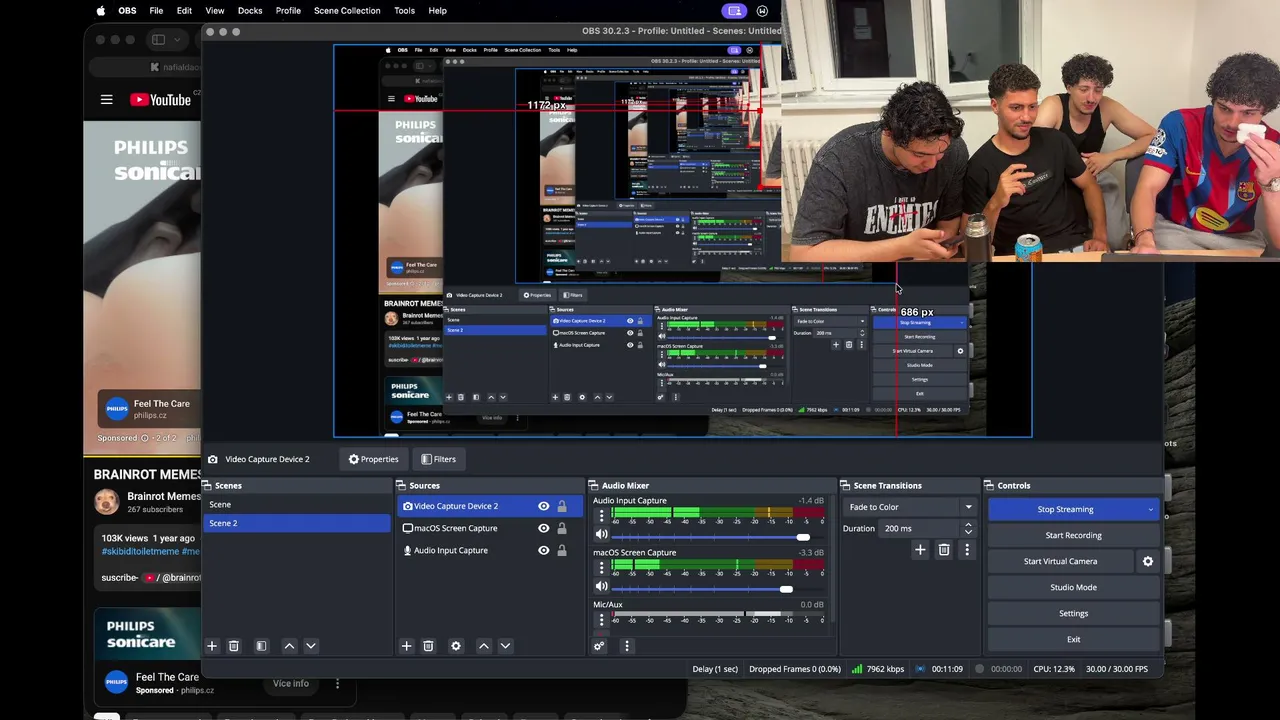
Task: Open the File menu
Action: pyautogui.click(x=156, y=11)
